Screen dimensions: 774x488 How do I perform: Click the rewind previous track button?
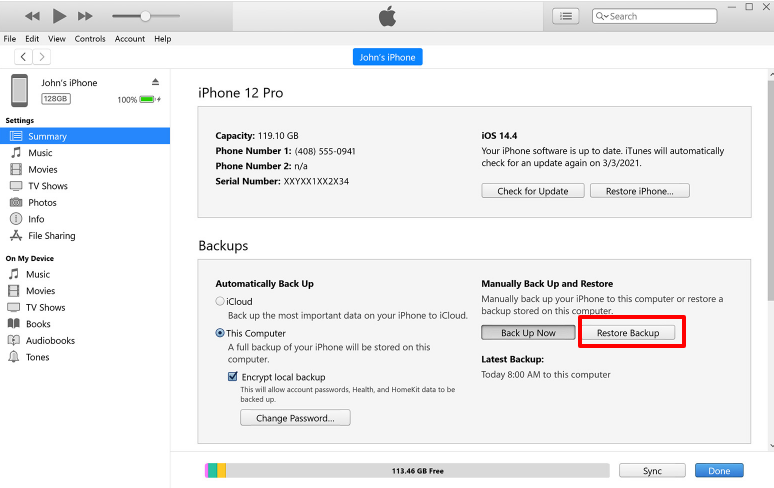click(33, 16)
